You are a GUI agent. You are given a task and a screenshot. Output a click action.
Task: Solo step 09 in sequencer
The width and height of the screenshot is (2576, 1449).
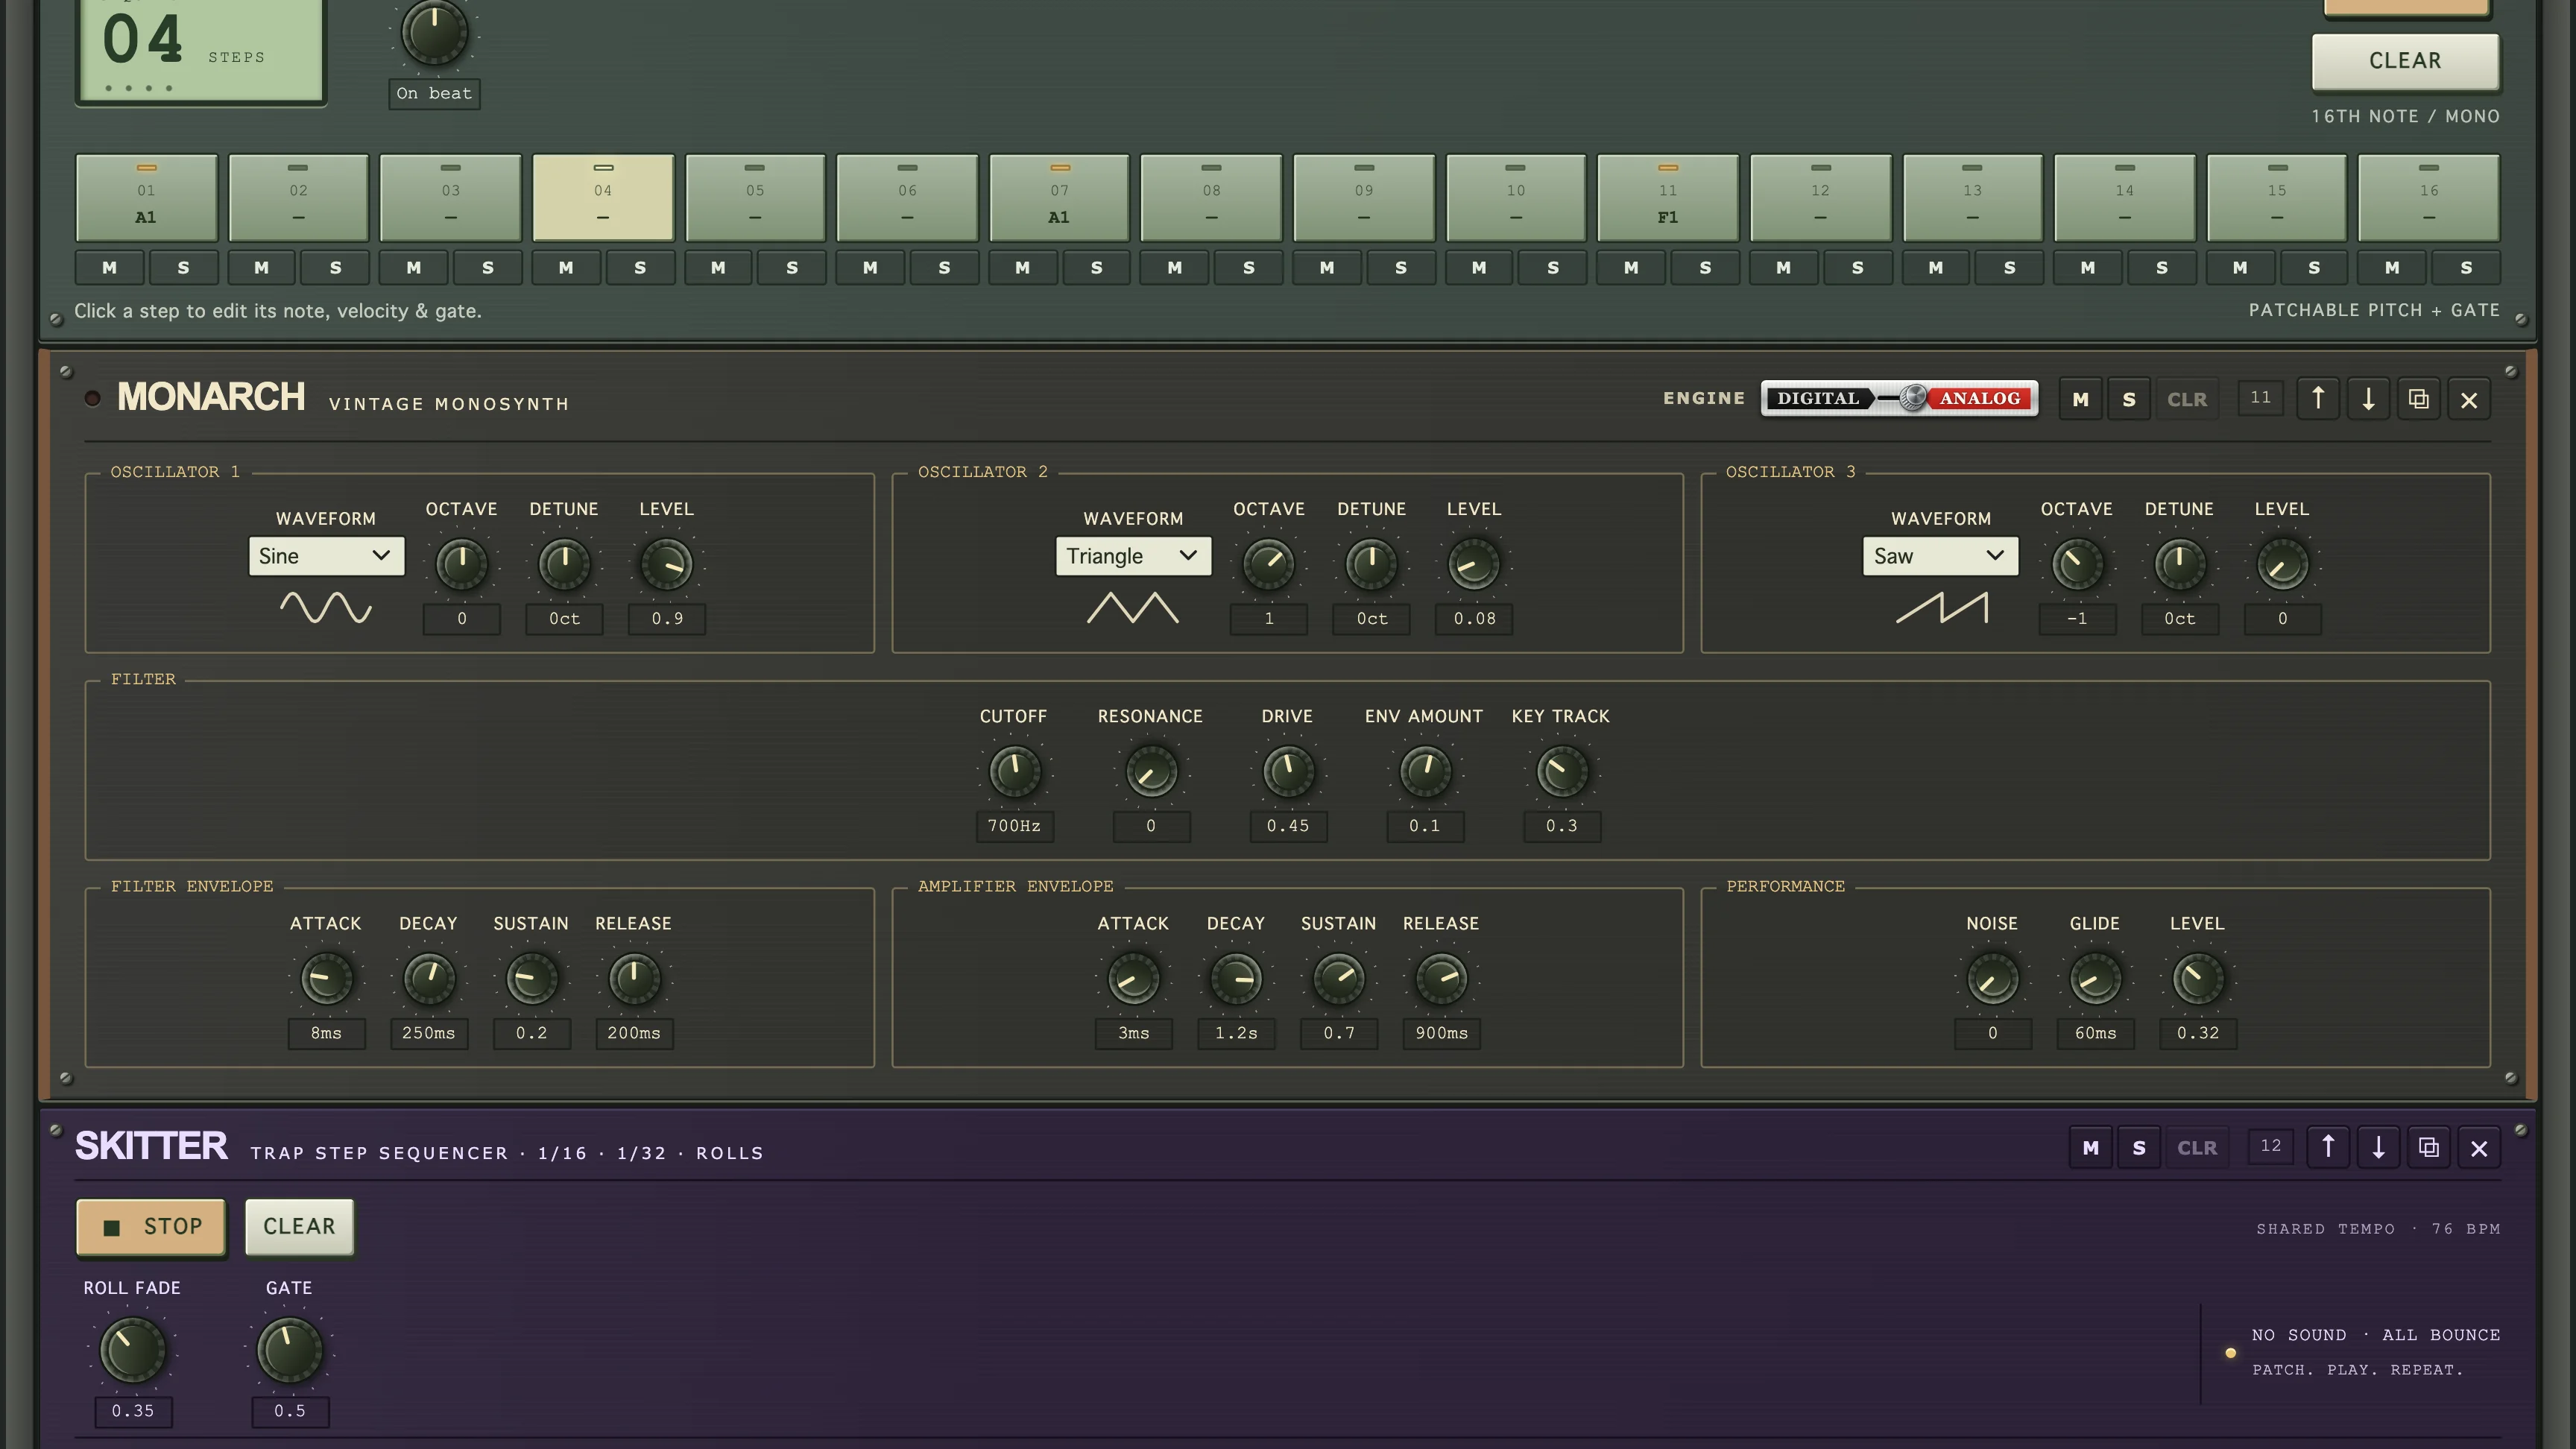[1400, 267]
